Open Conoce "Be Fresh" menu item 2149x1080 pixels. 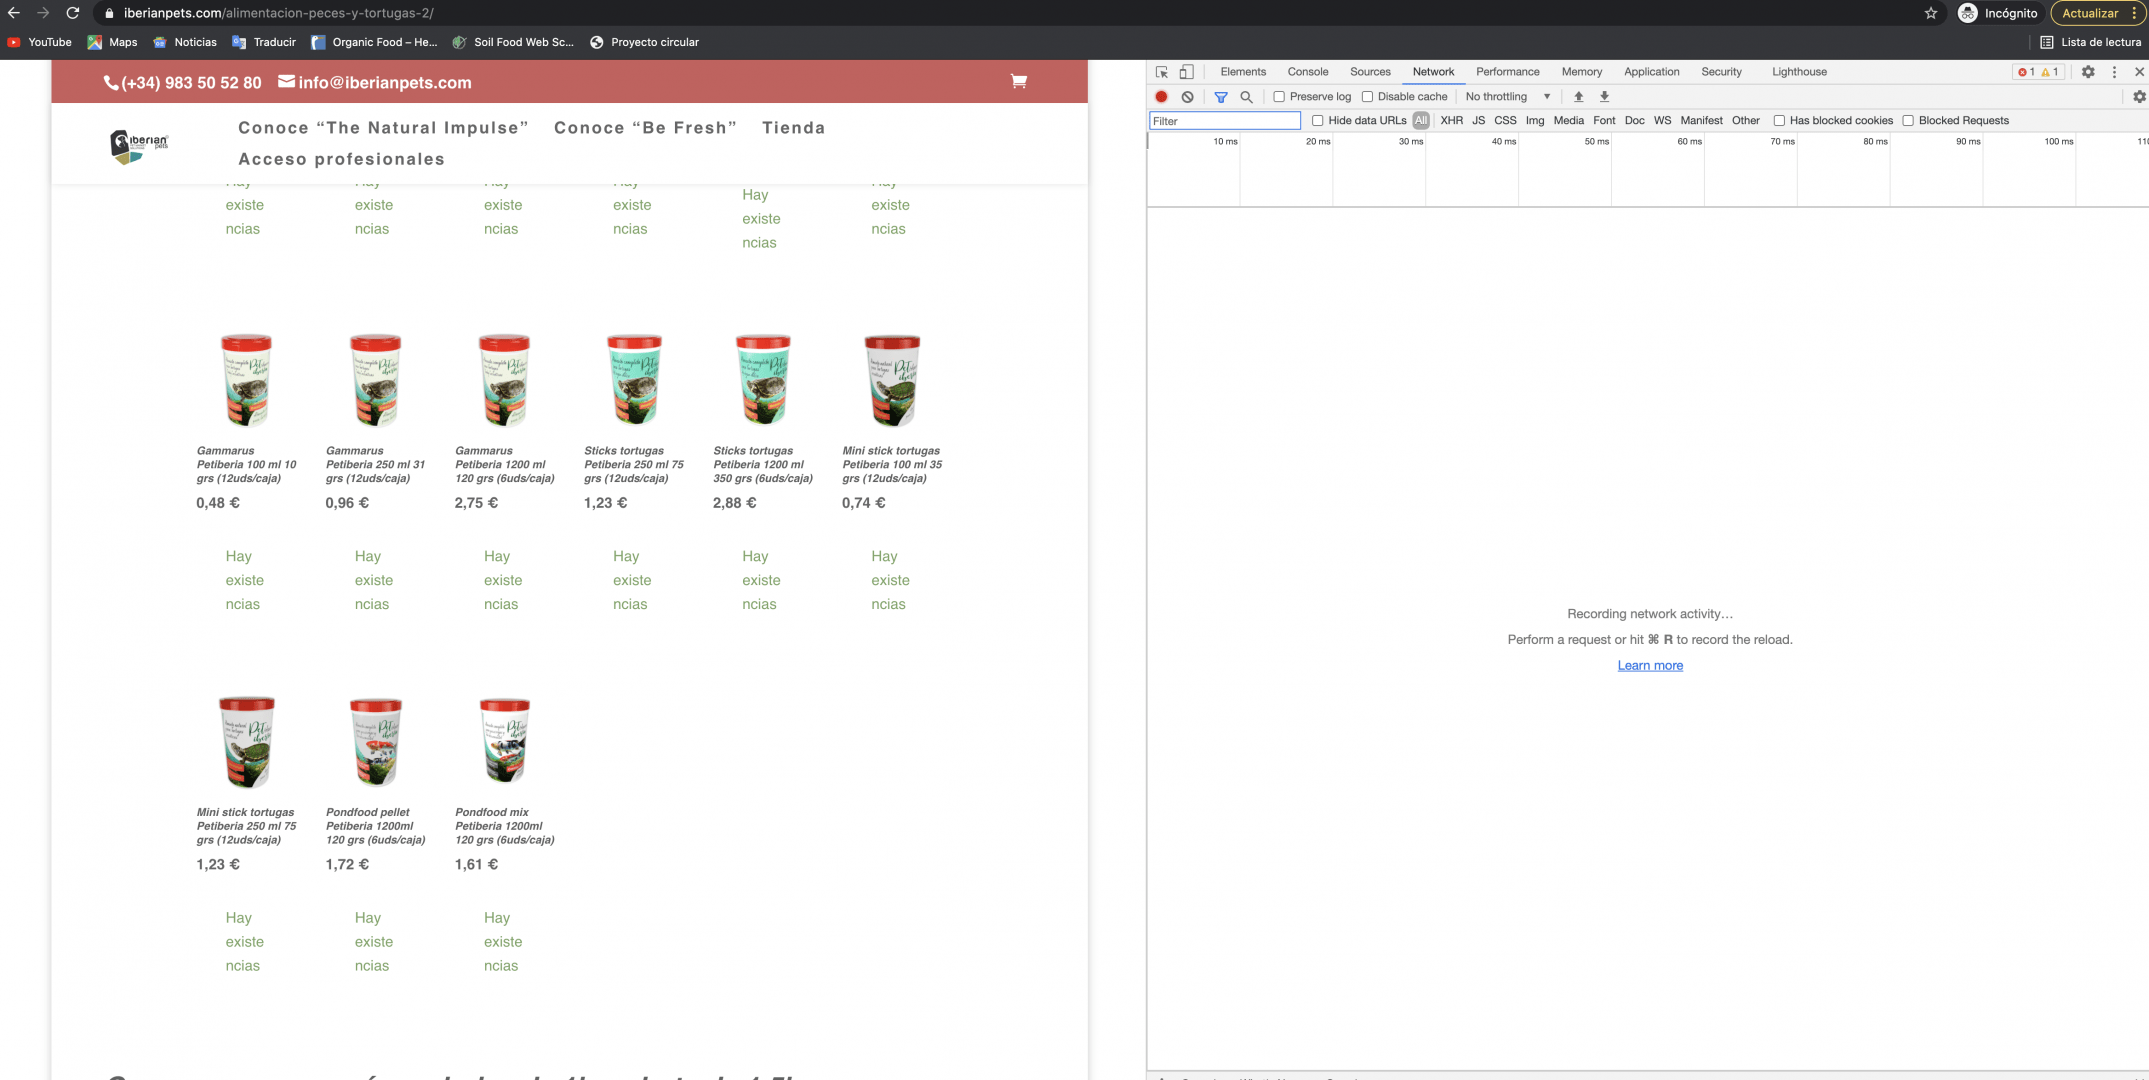click(x=645, y=128)
